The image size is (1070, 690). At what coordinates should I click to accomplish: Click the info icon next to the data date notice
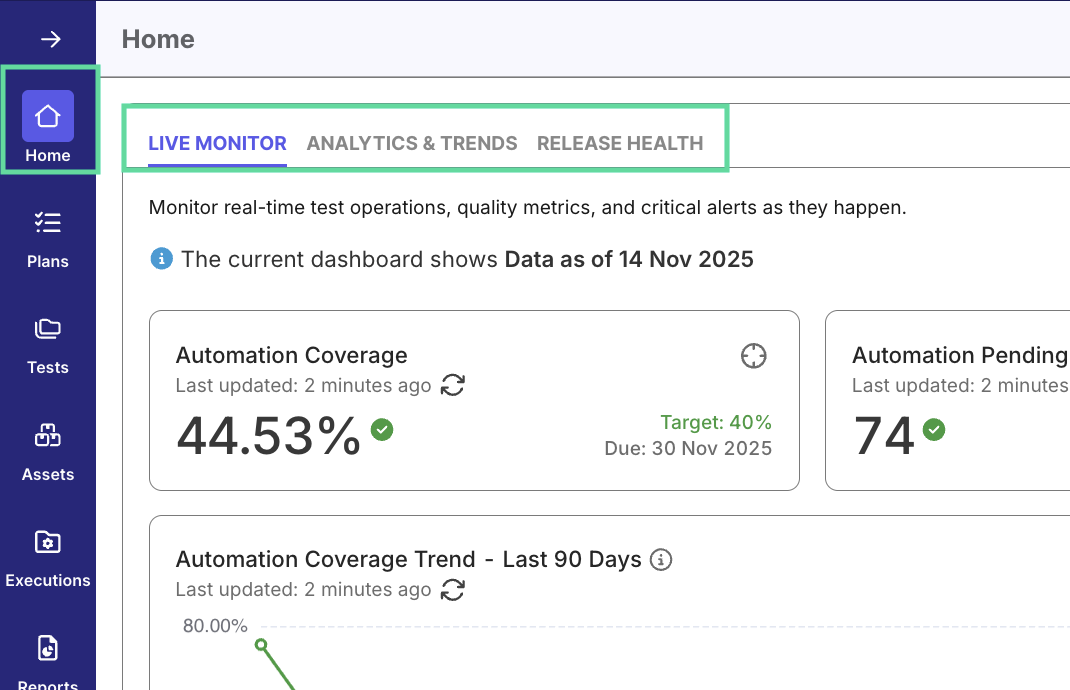pyautogui.click(x=161, y=258)
